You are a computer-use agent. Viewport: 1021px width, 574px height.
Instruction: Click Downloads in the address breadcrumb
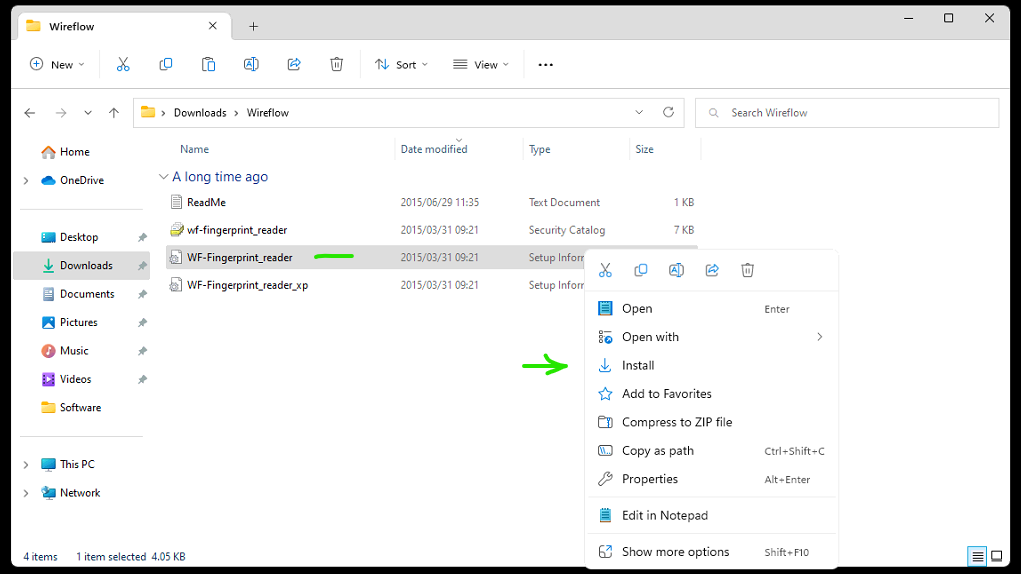200,113
